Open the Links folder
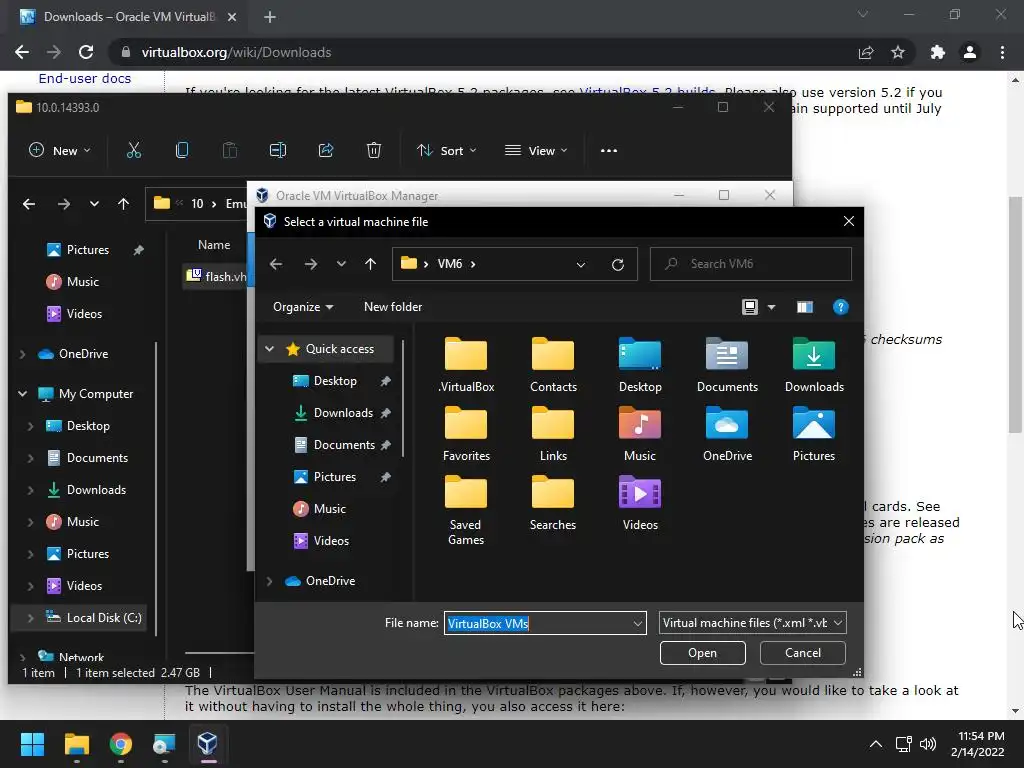The height and width of the screenshot is (768, 1024). 553,434
